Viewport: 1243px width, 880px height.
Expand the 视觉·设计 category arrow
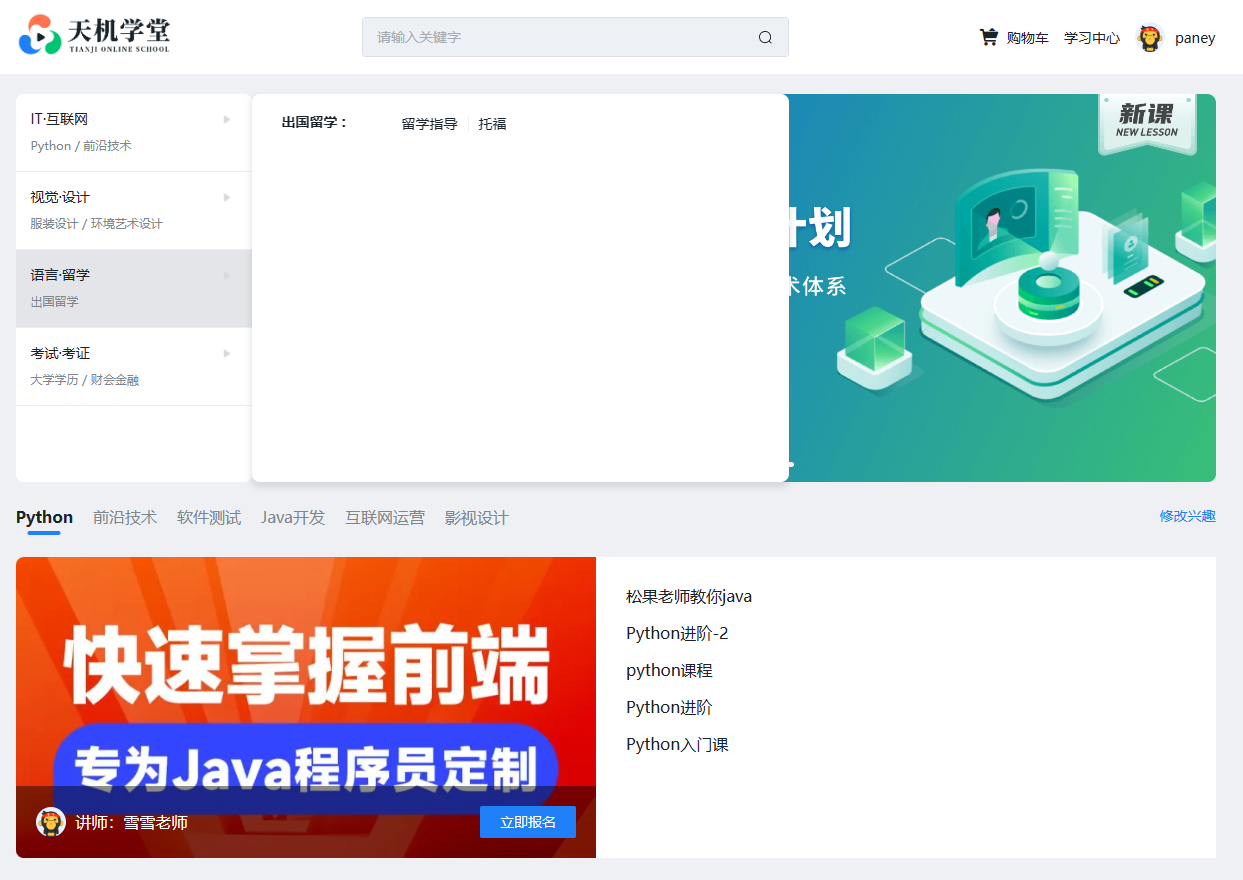point(227,197)
